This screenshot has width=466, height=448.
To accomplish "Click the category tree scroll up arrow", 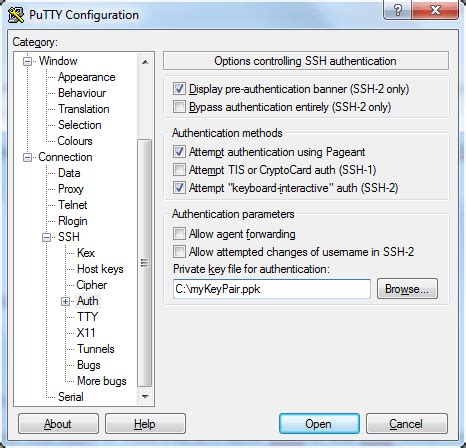I will [x=145, y=62].
